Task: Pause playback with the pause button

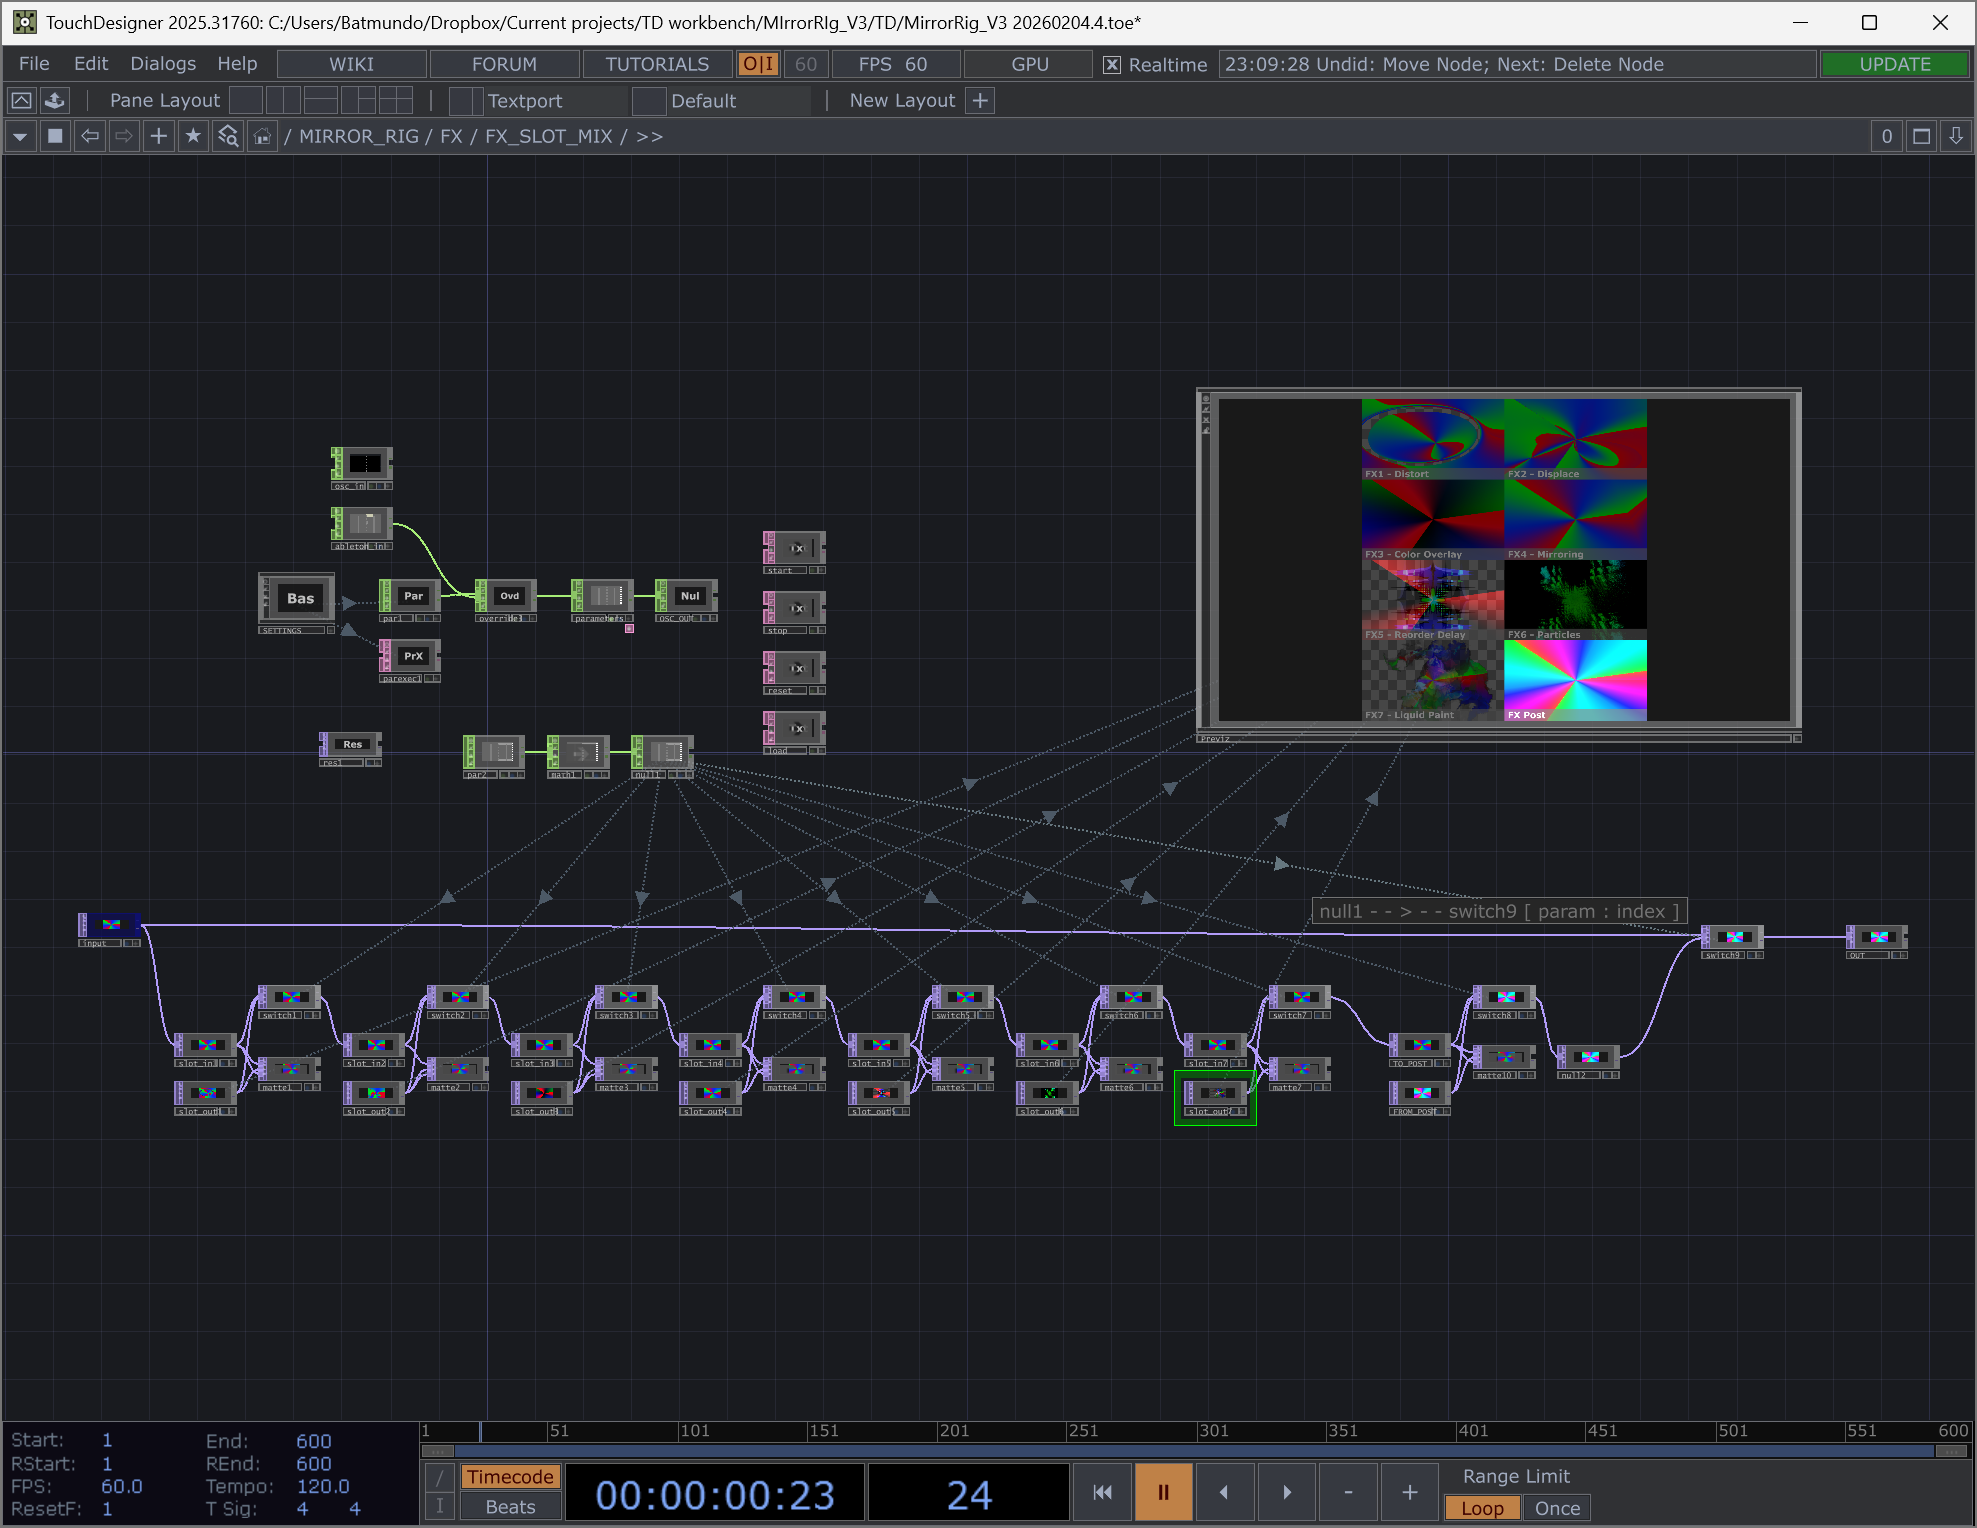Action: 1162,1492
